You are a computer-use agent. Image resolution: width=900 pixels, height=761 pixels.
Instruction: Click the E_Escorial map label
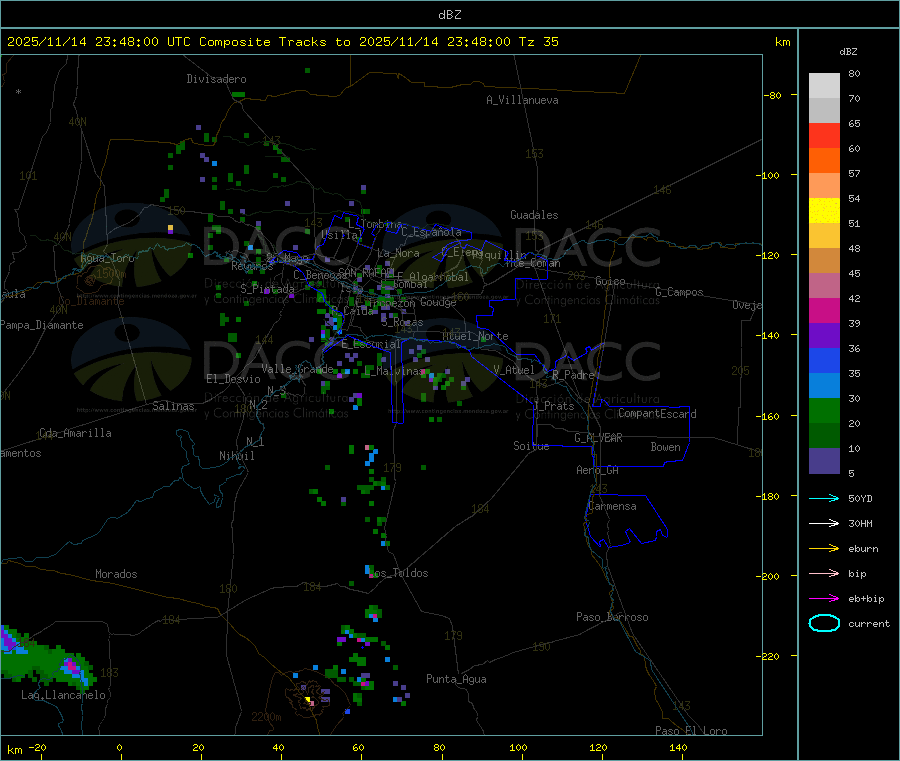[x=371, y=344]
